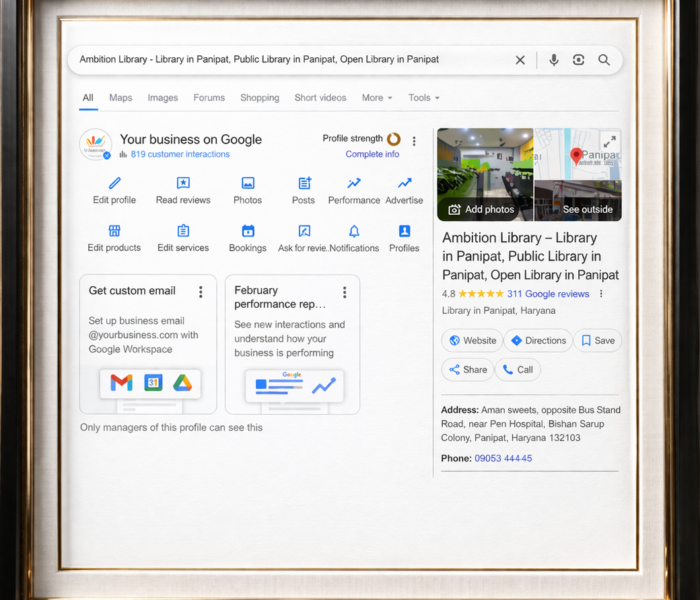Open three-dot menu on Get custom email card

[x=200, y=292]
